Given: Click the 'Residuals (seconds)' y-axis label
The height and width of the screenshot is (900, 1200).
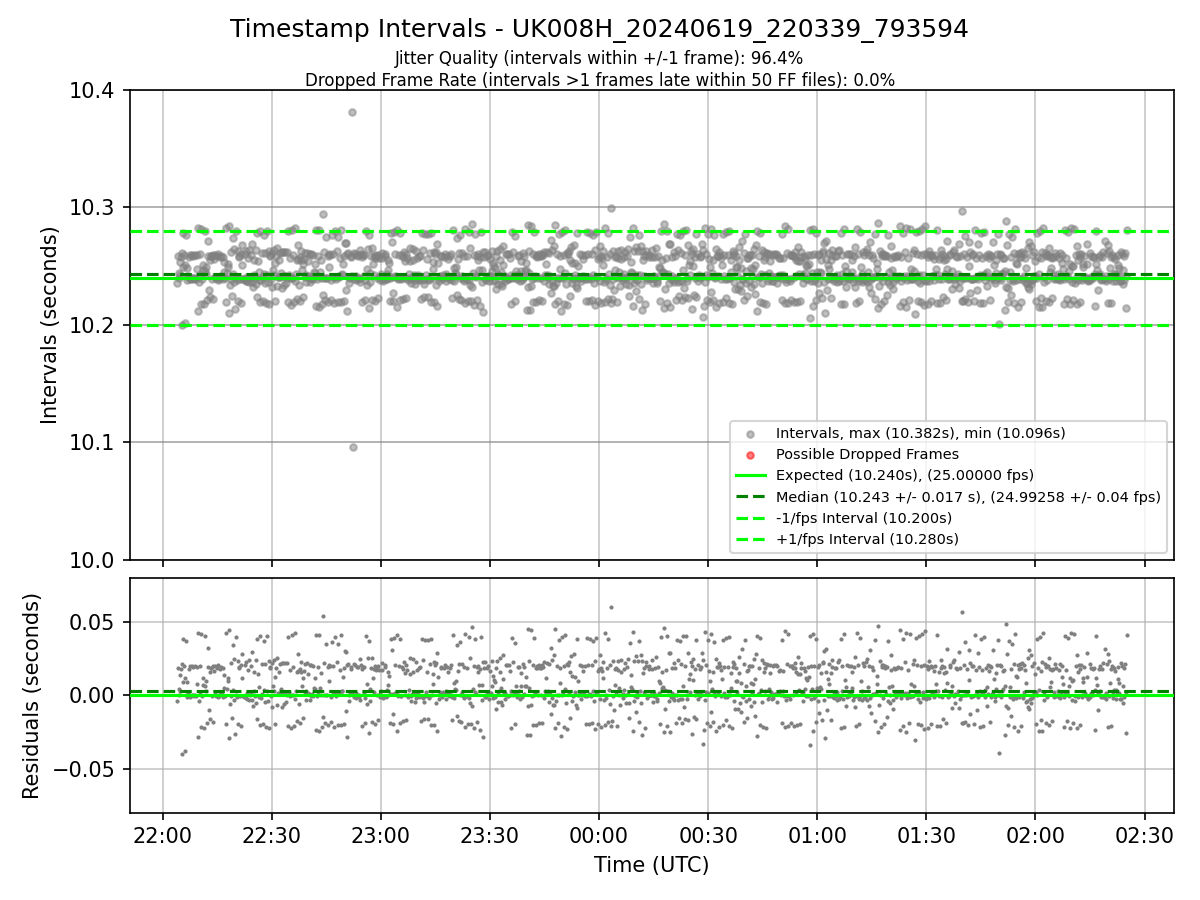Looking at the screenshot, I should coord(31,696).
